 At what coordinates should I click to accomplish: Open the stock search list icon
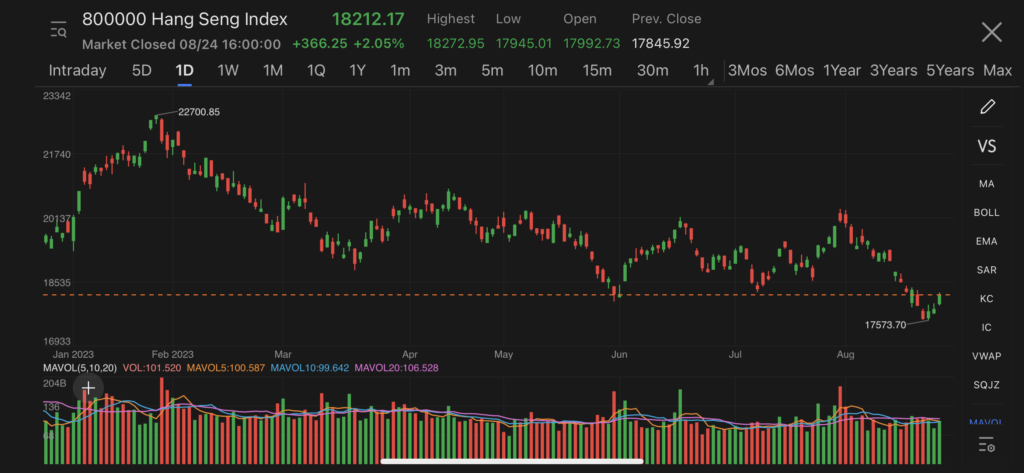pyautogui.click(x=58, y=29)
